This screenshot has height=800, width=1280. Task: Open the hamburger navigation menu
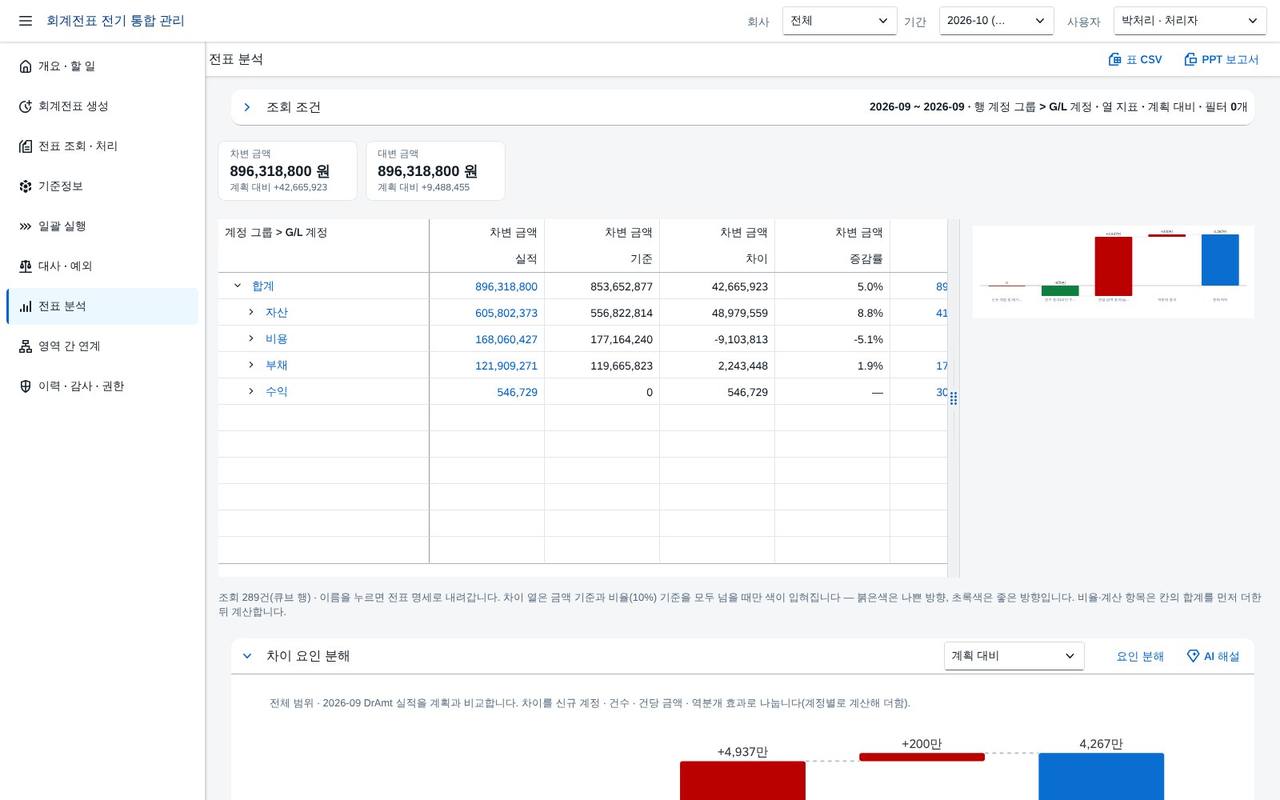point(25,21)
